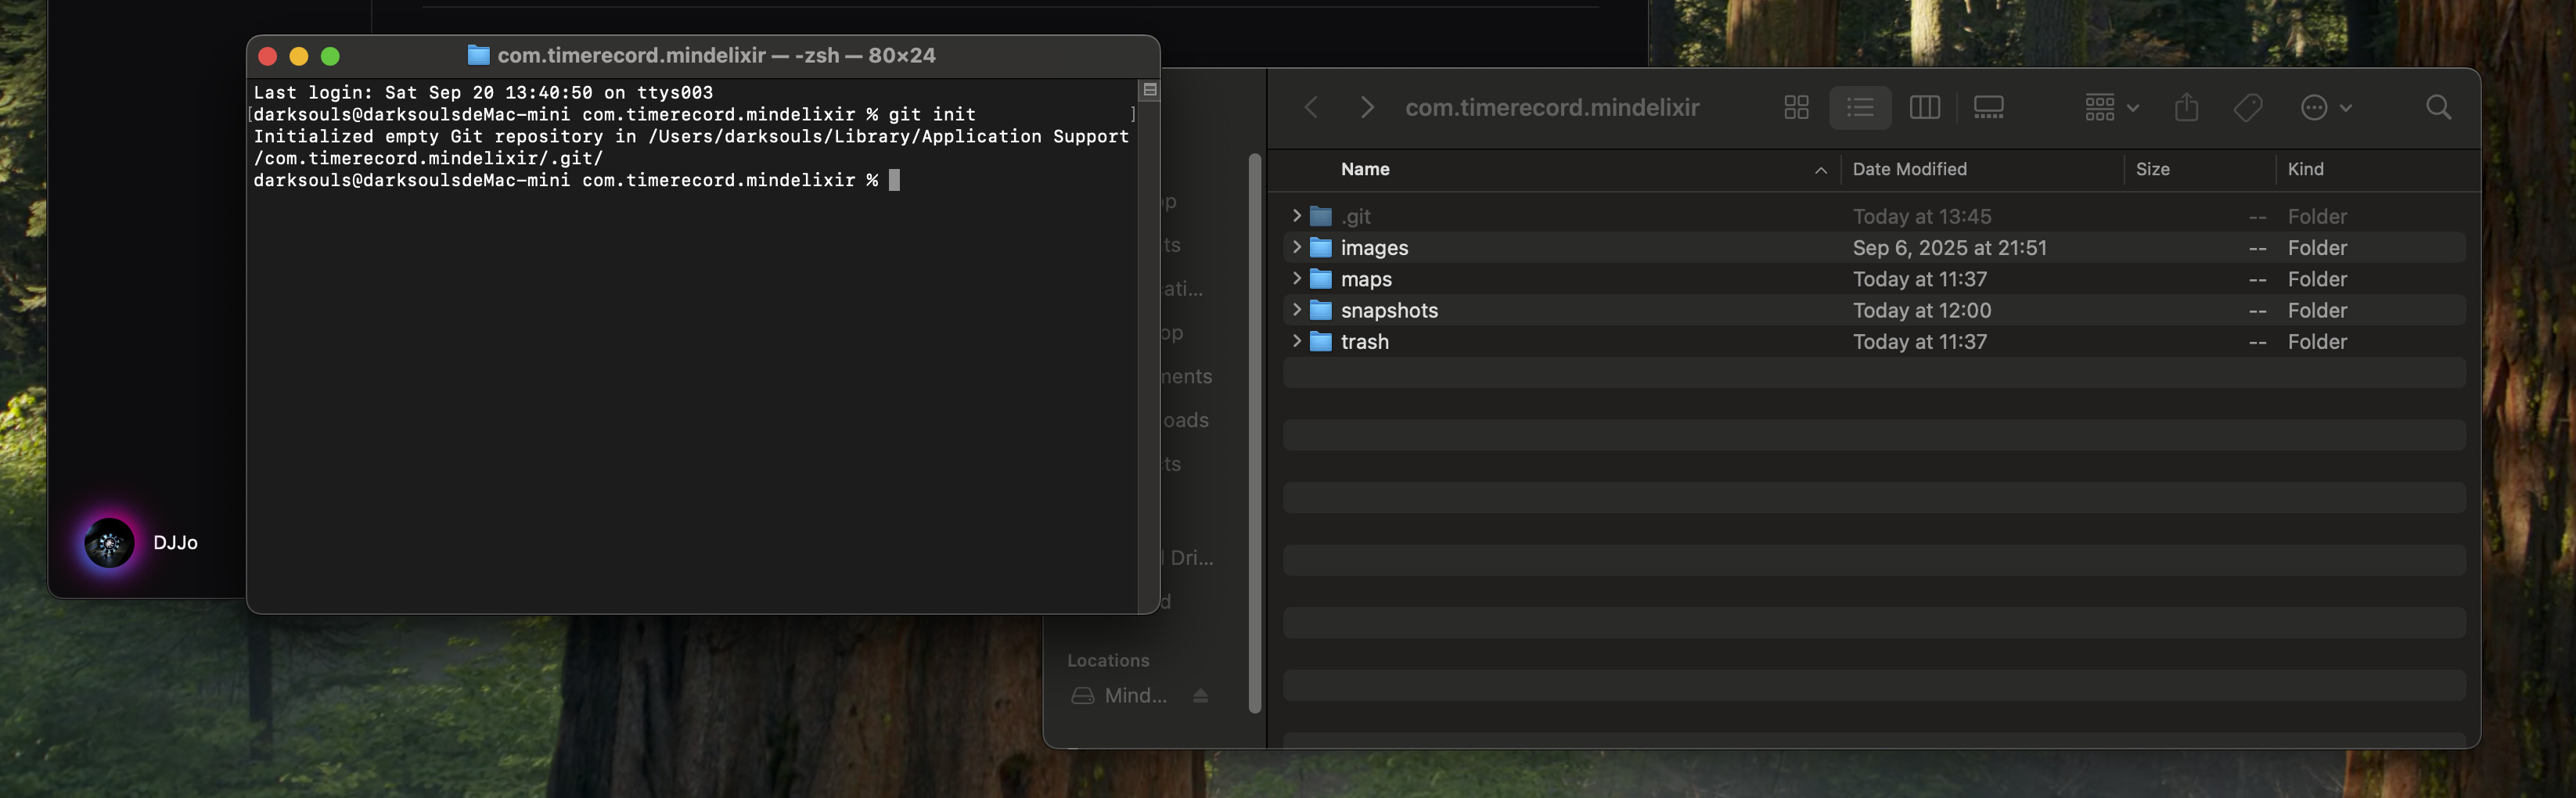Select the trash folder row
The width and height of the screenshot is (2576, 798).
coord(1874,341)
